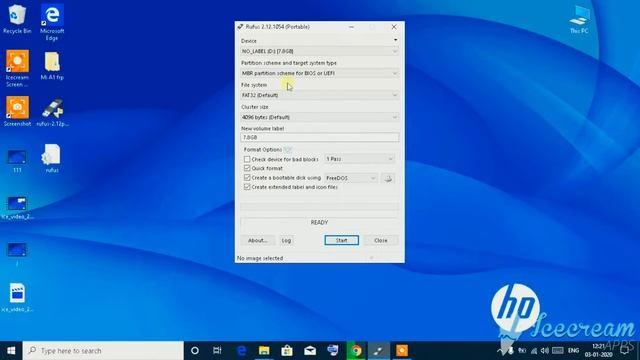Select the Screenshot desktop shortcut icon
The image size is (640, 360).
(17, 111)
